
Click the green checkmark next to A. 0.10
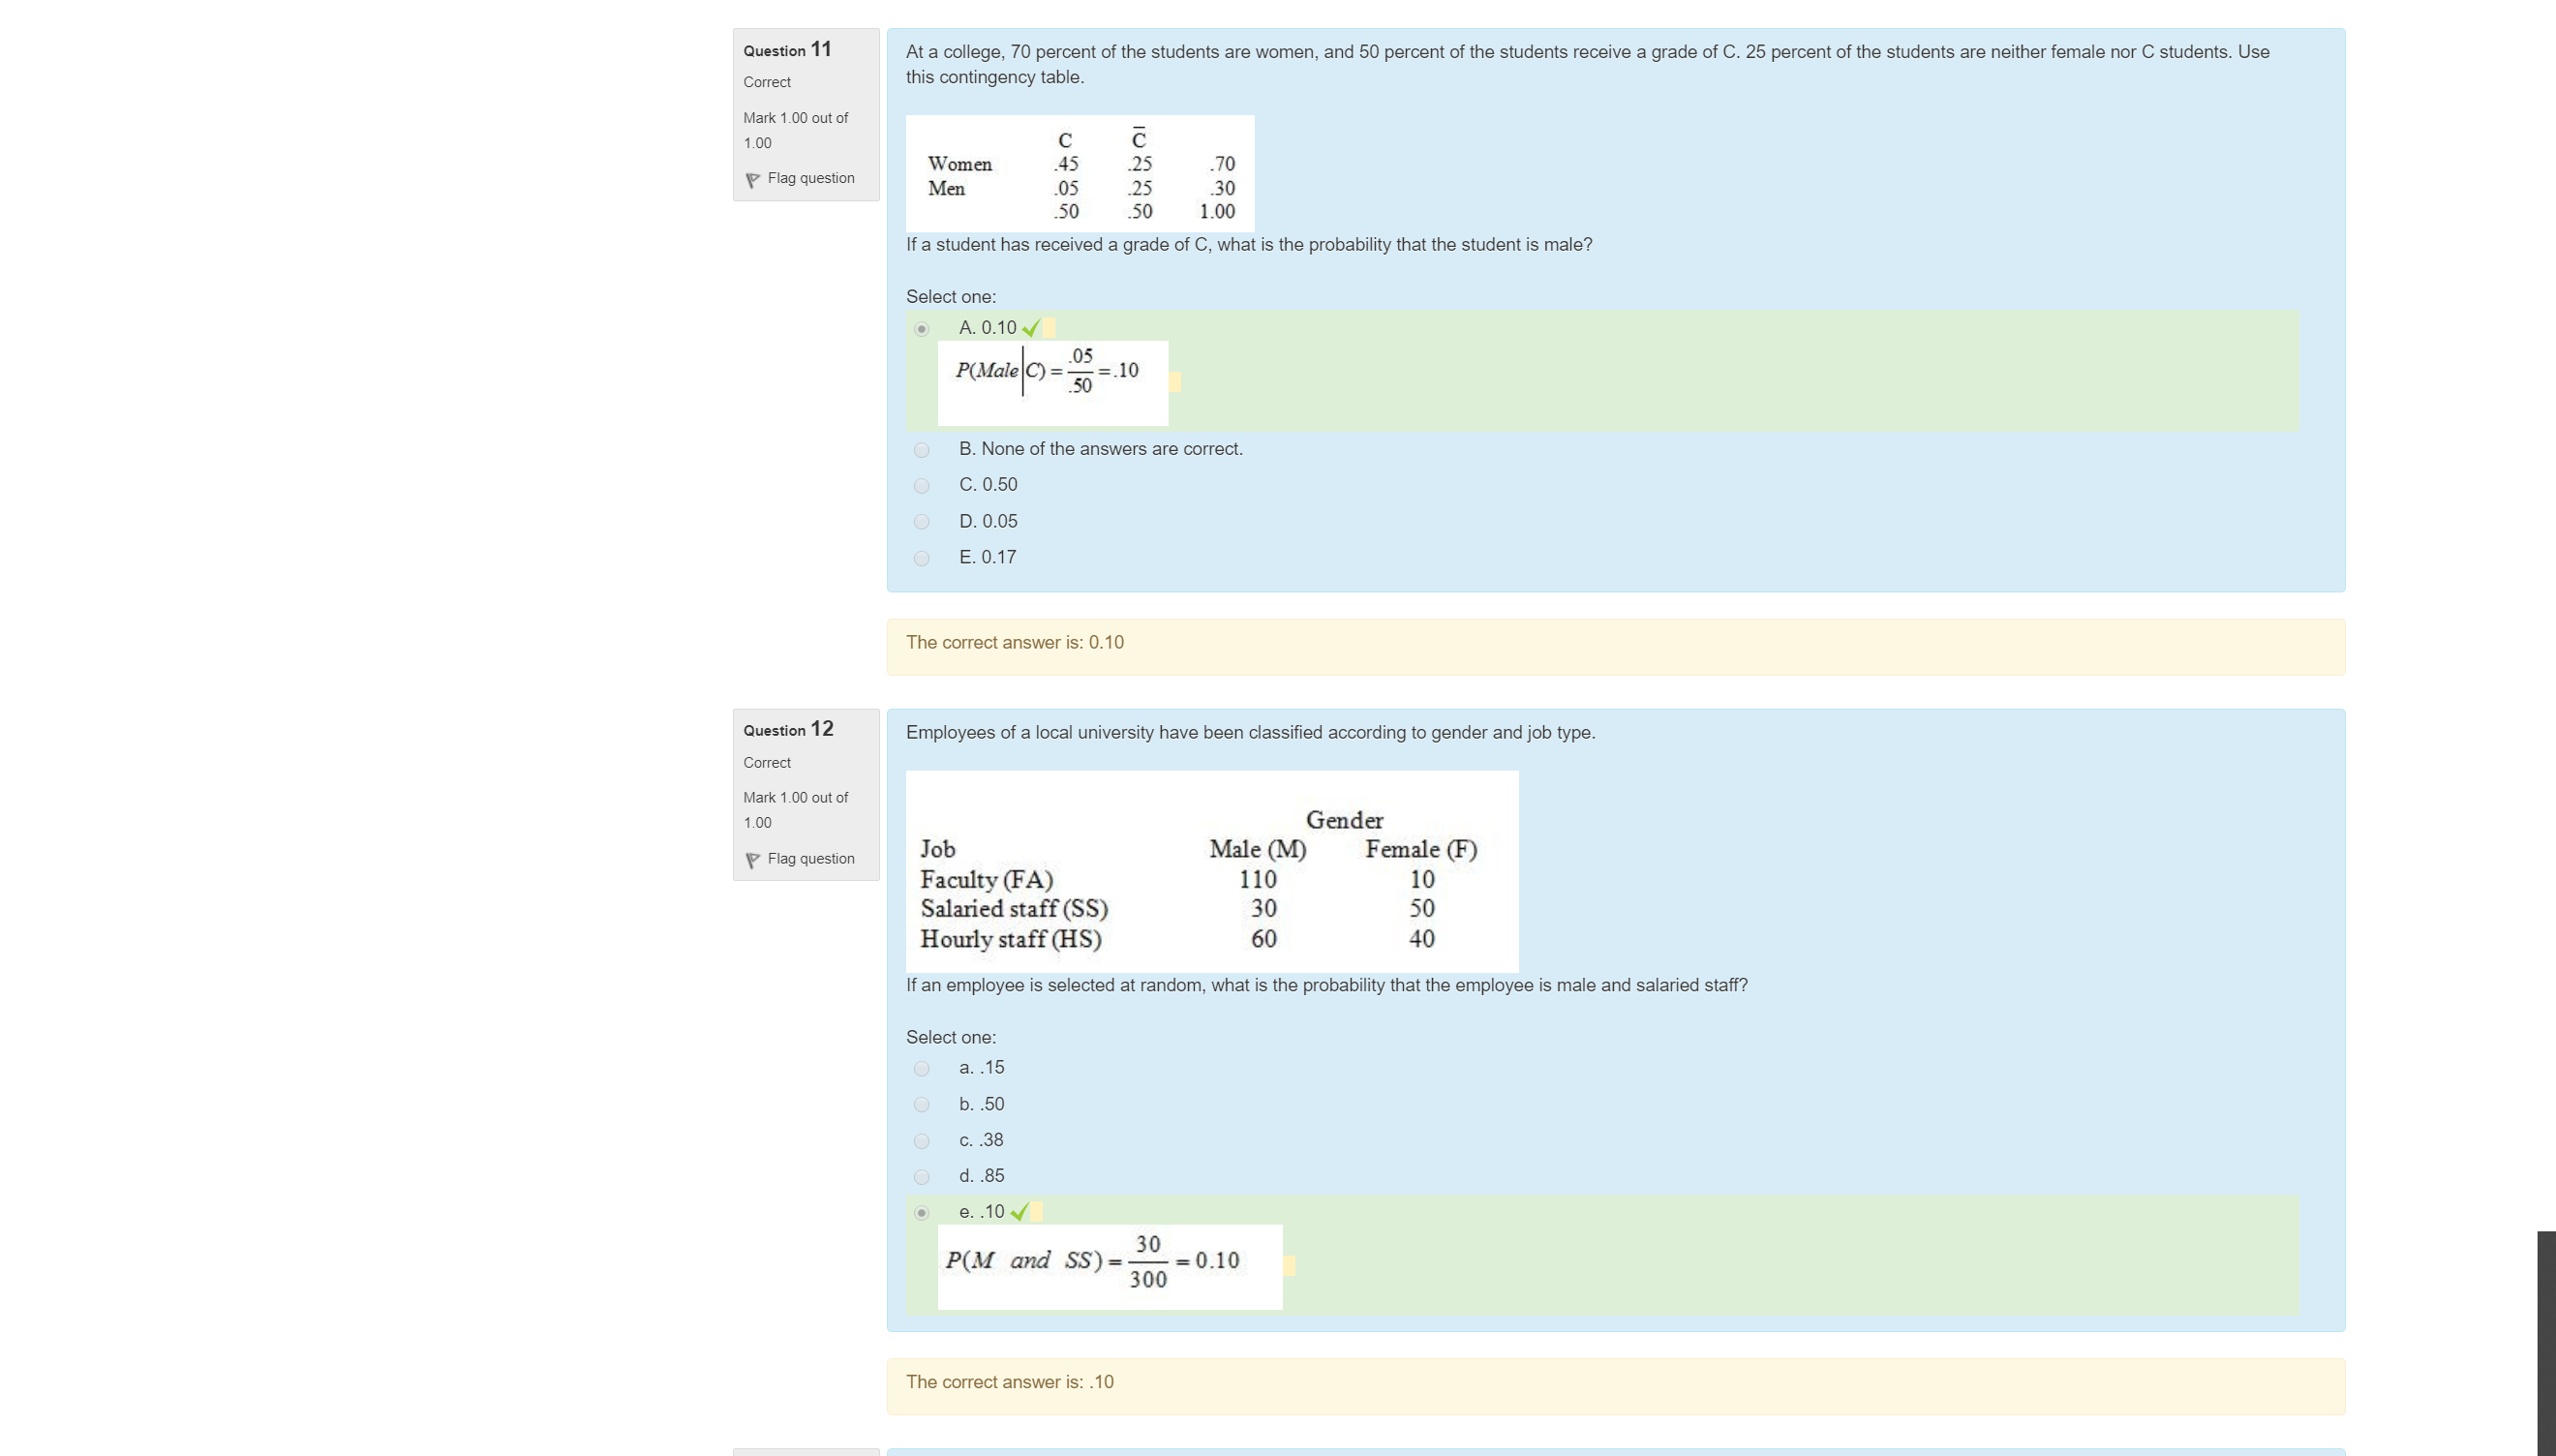point(1031,328)
